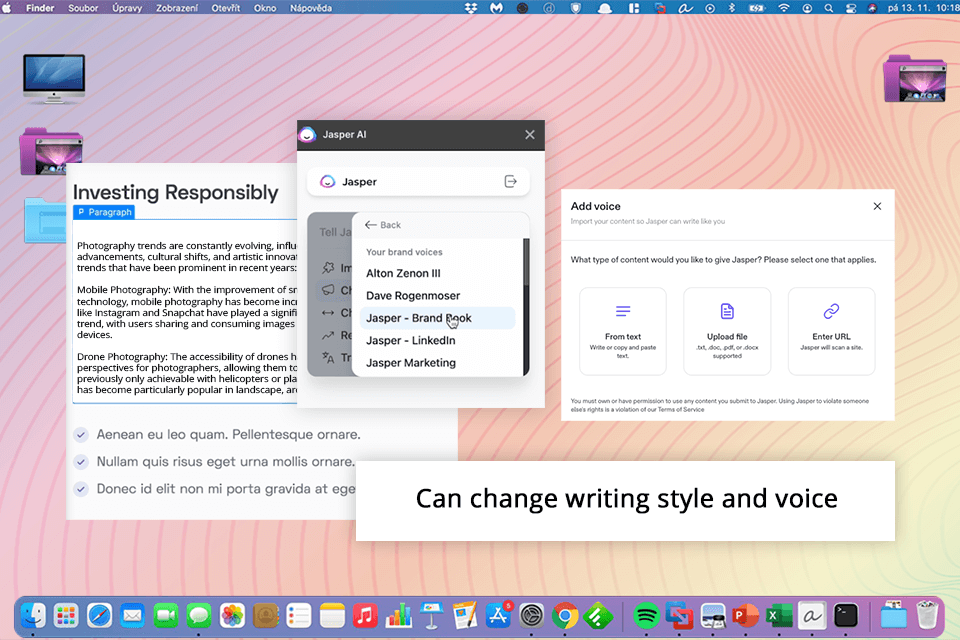960x640 pixels.
Task: Click check icon beside Donec id elit
Action: pos(81,489)
